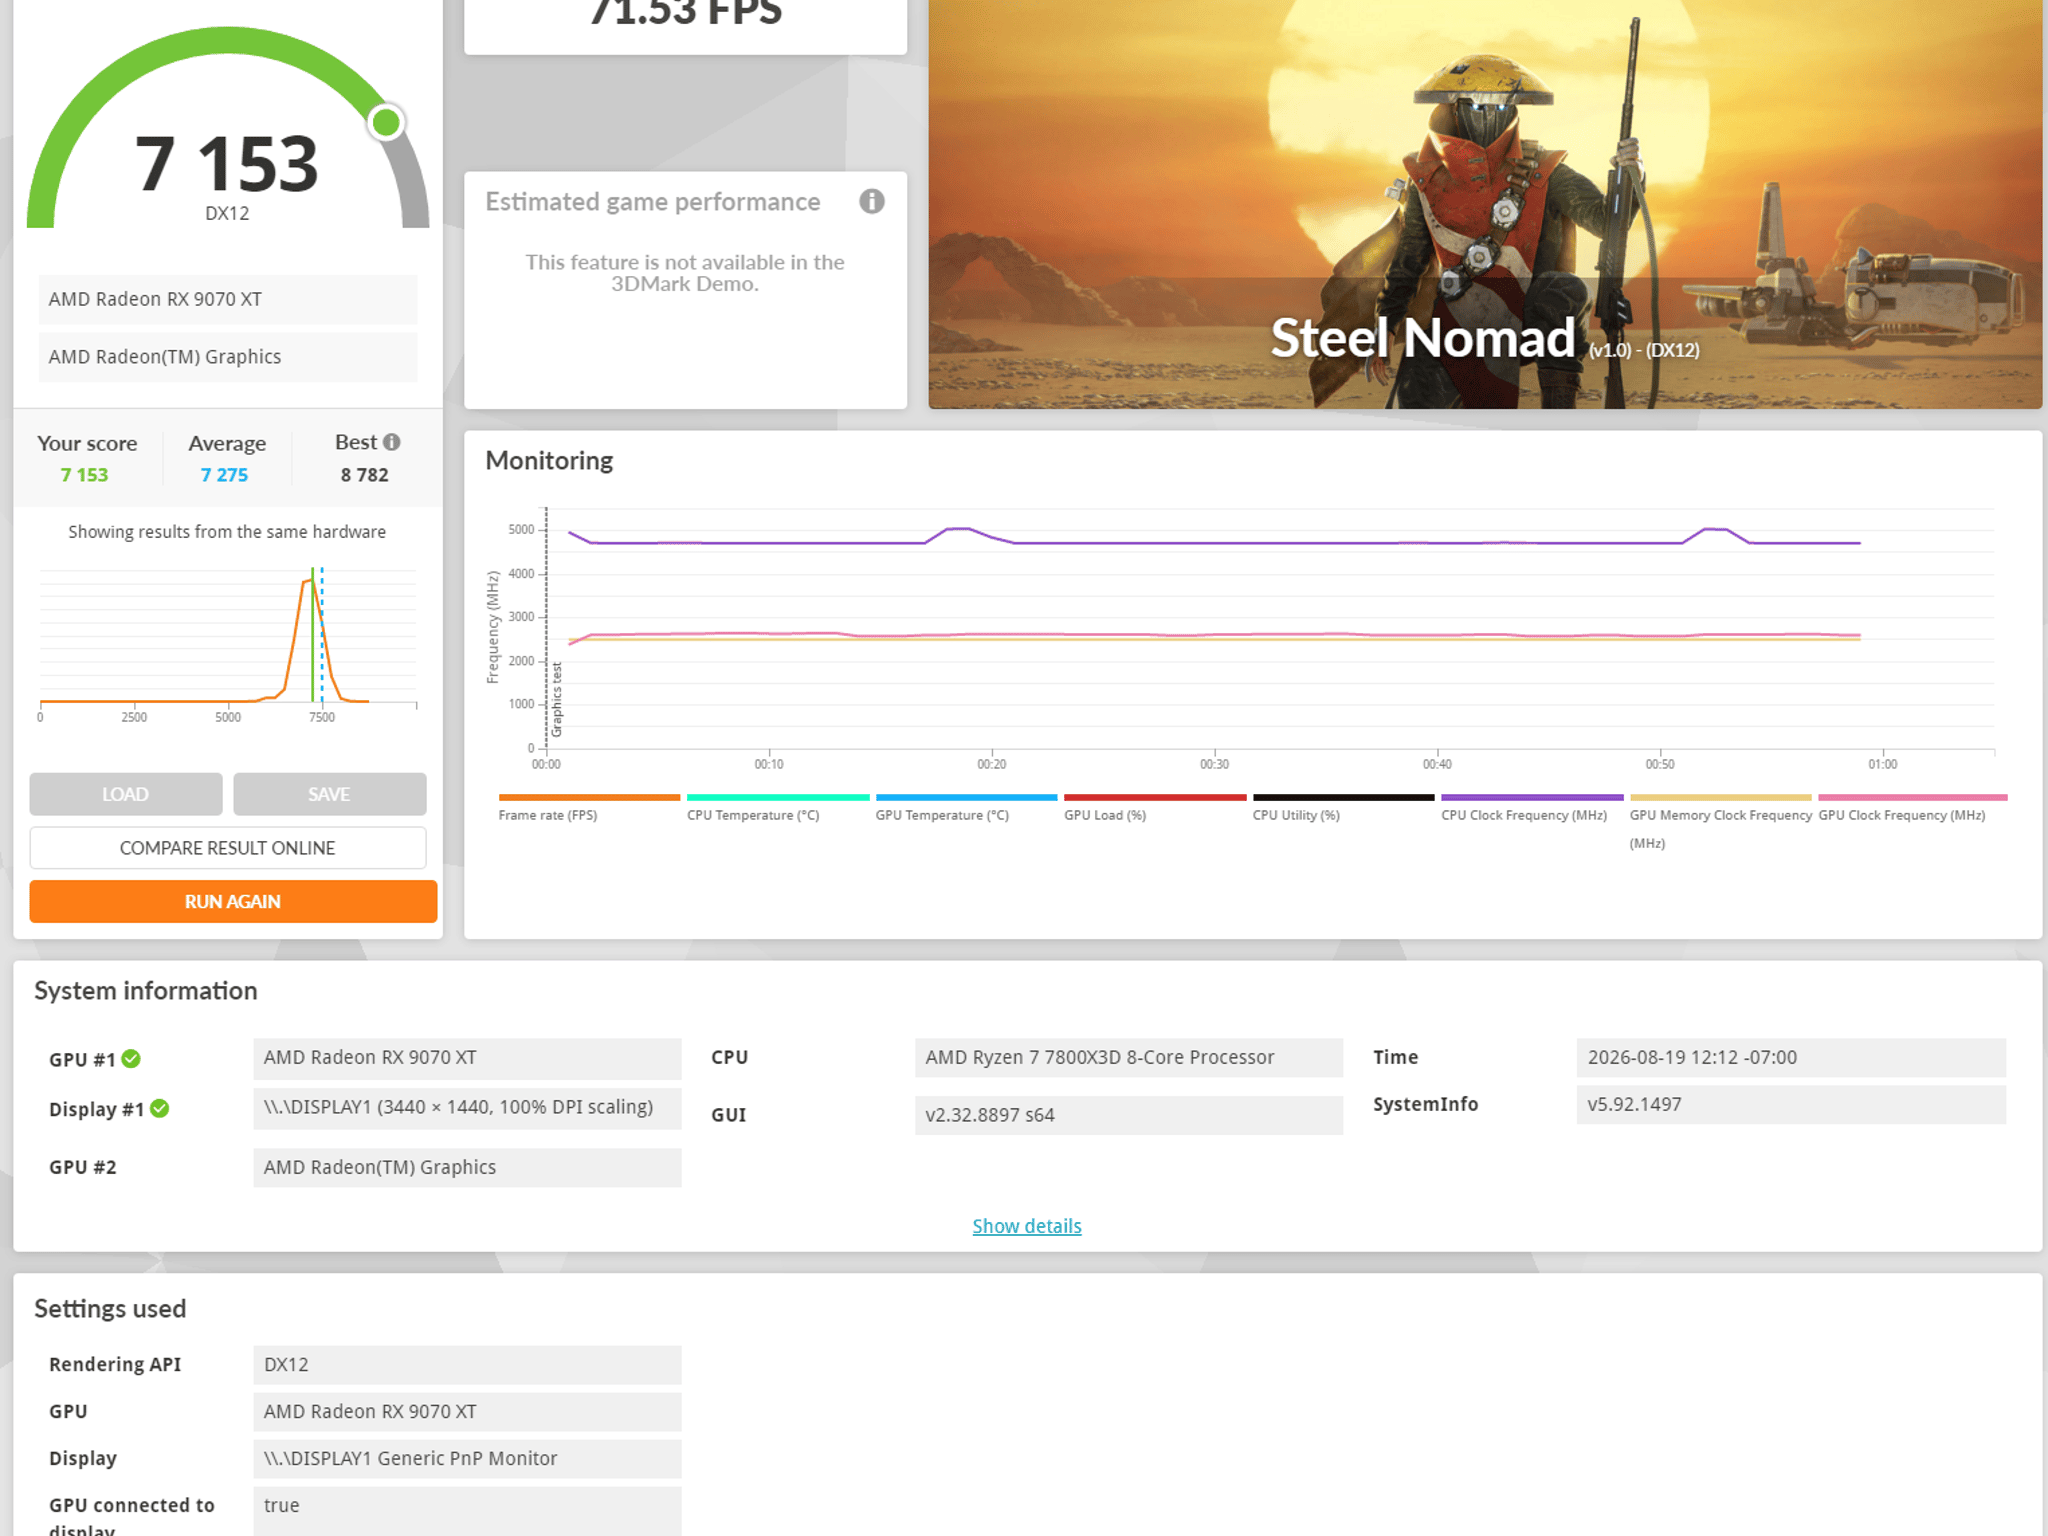Click the GUI version v2.32.8897 s64
Screen dimensions: 2048x1536
pos(1129,1115)
